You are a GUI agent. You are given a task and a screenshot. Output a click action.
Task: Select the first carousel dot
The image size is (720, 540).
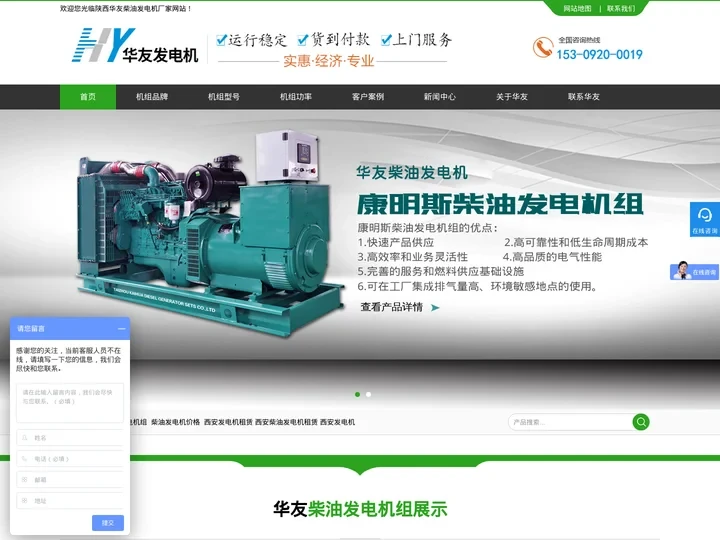click(x=357, y=394)
